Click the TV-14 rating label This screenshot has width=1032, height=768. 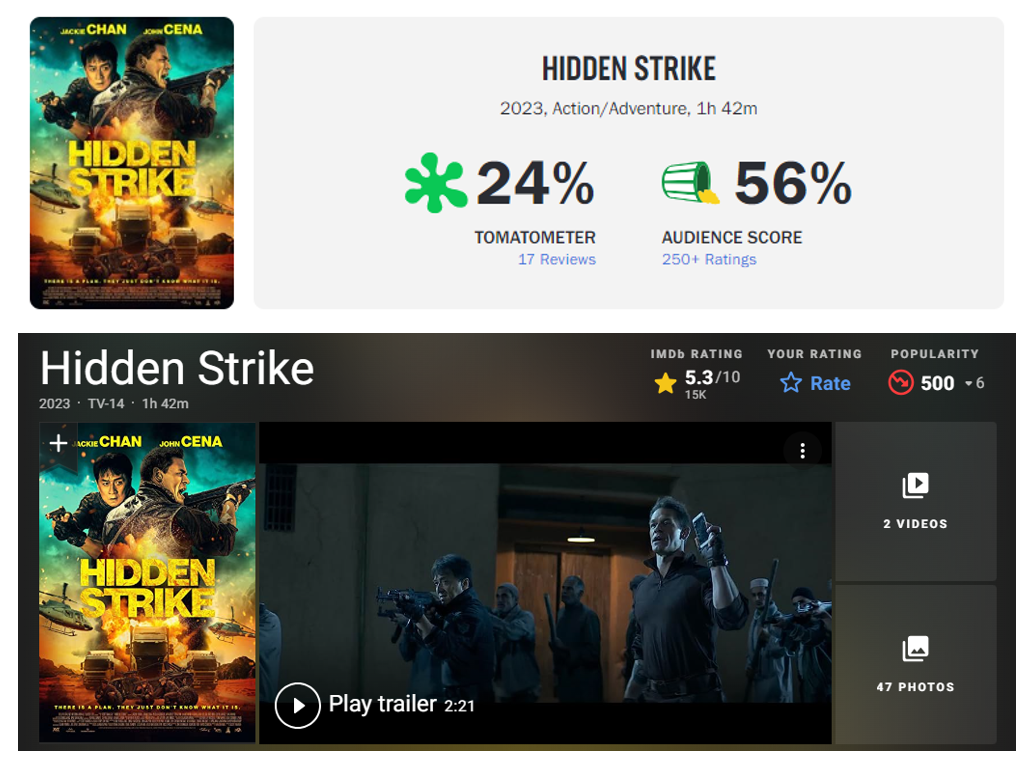pos(106,403)
